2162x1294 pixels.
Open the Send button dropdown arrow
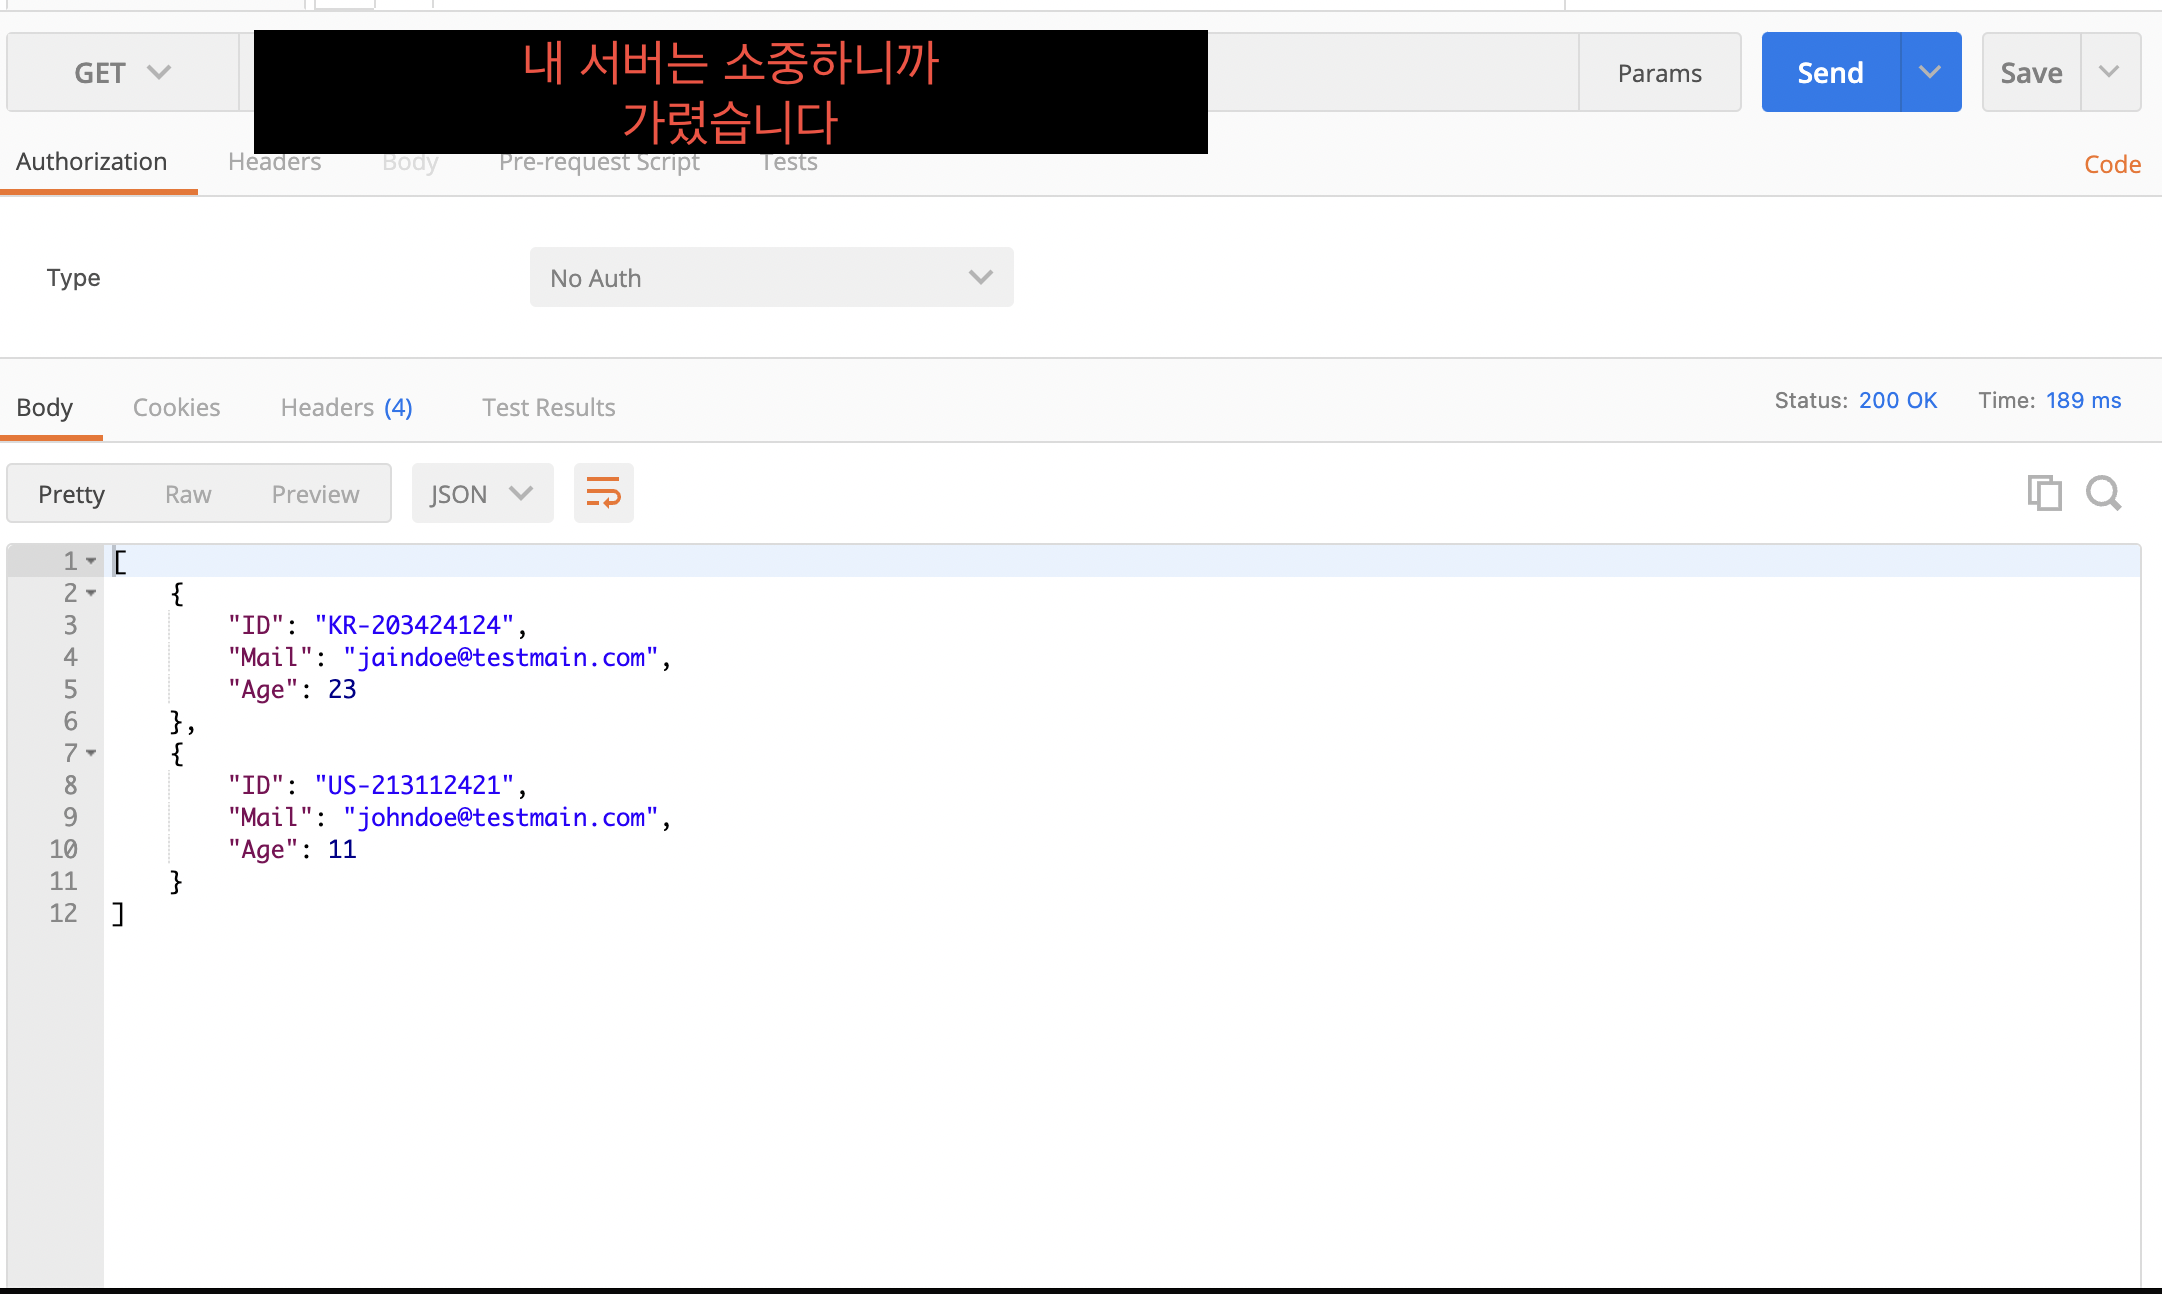click(x=1930, y=72)
